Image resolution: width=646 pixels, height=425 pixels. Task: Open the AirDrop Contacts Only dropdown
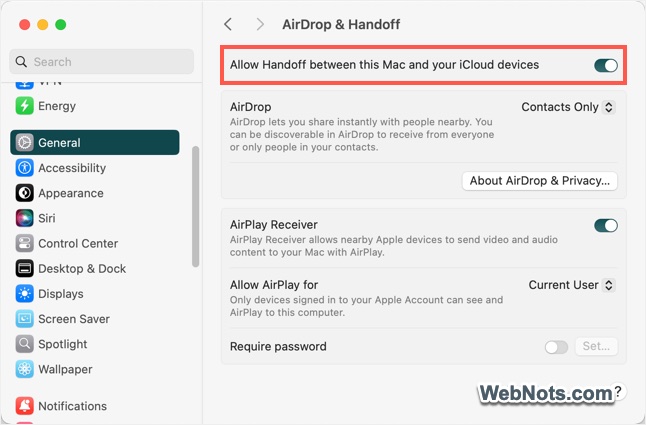[568, 107]
